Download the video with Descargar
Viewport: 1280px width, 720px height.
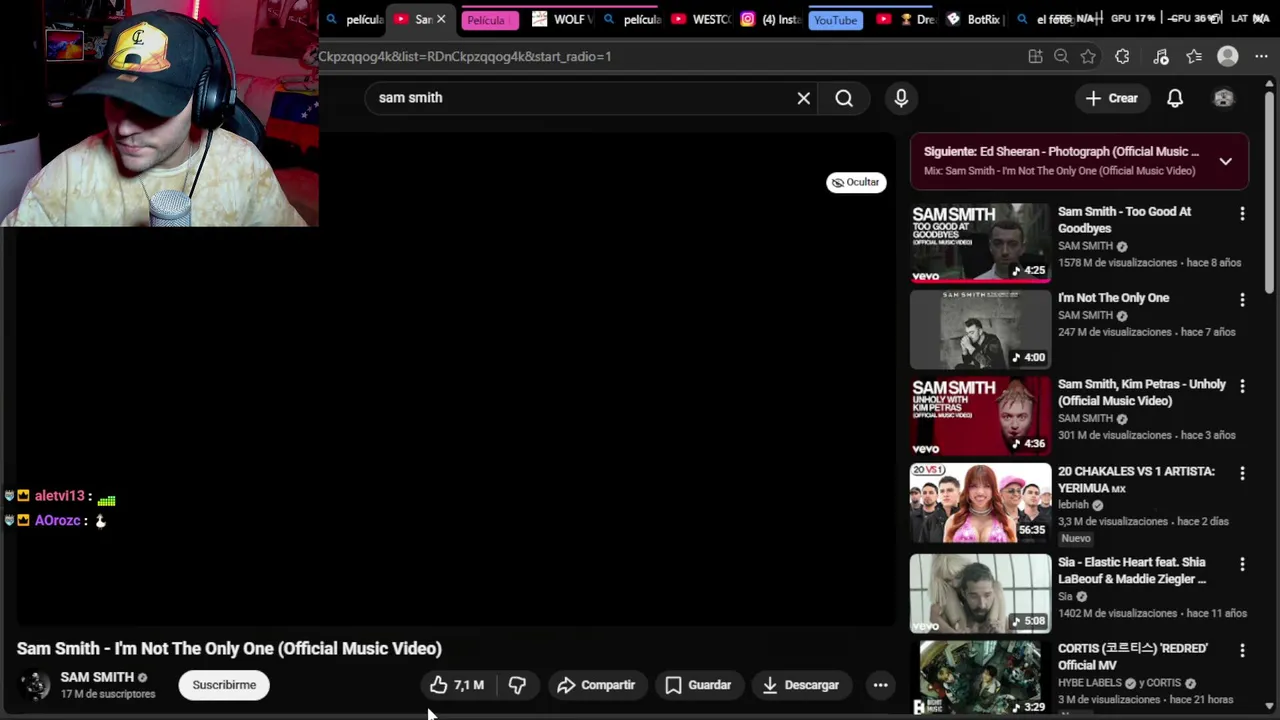[x=801, y=685]
